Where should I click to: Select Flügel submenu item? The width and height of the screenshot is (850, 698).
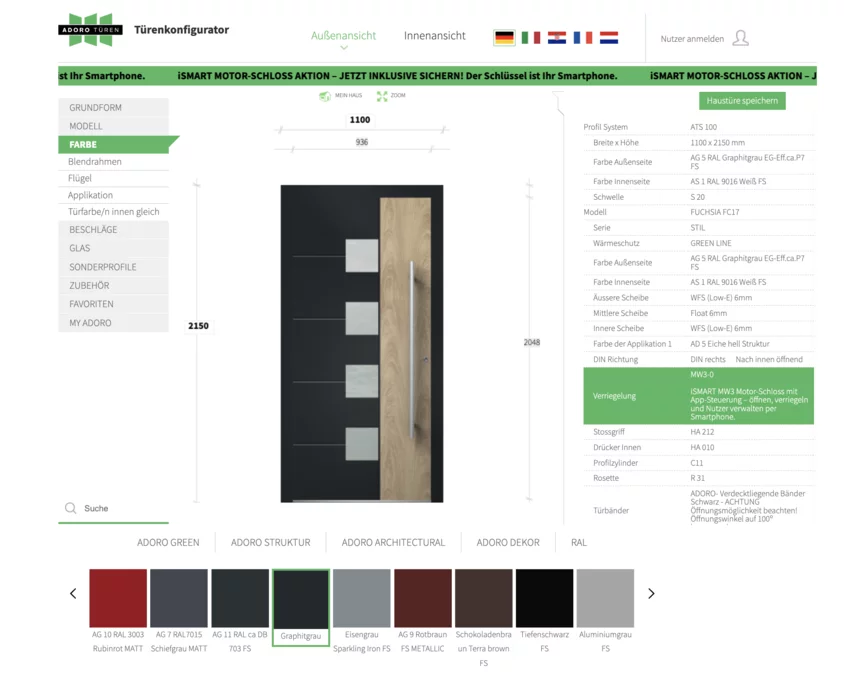point(113,178)
